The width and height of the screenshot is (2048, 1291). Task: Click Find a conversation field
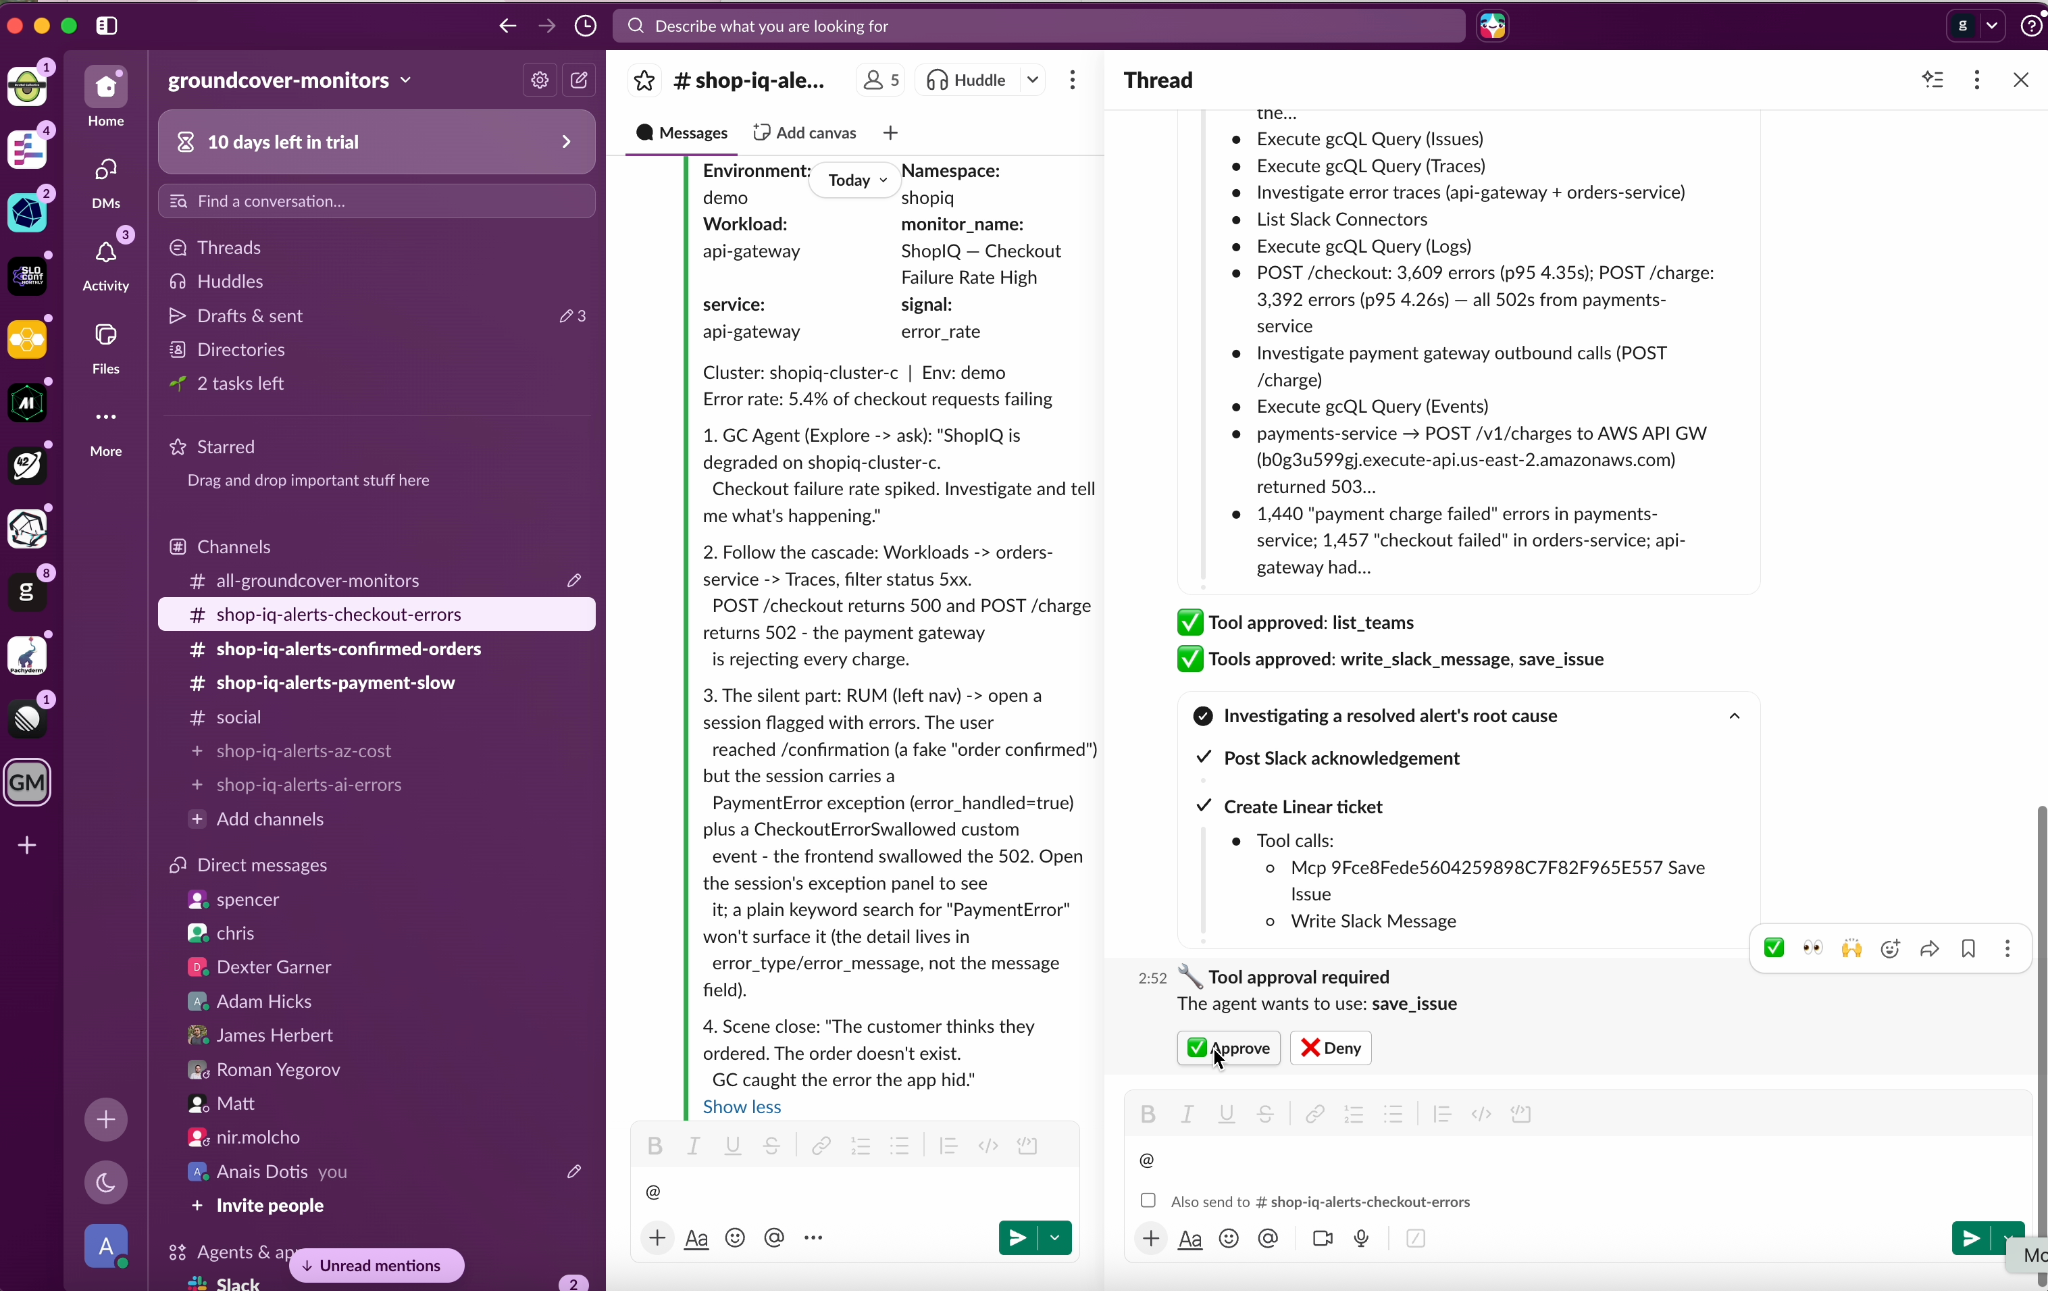tap(377, 201)
